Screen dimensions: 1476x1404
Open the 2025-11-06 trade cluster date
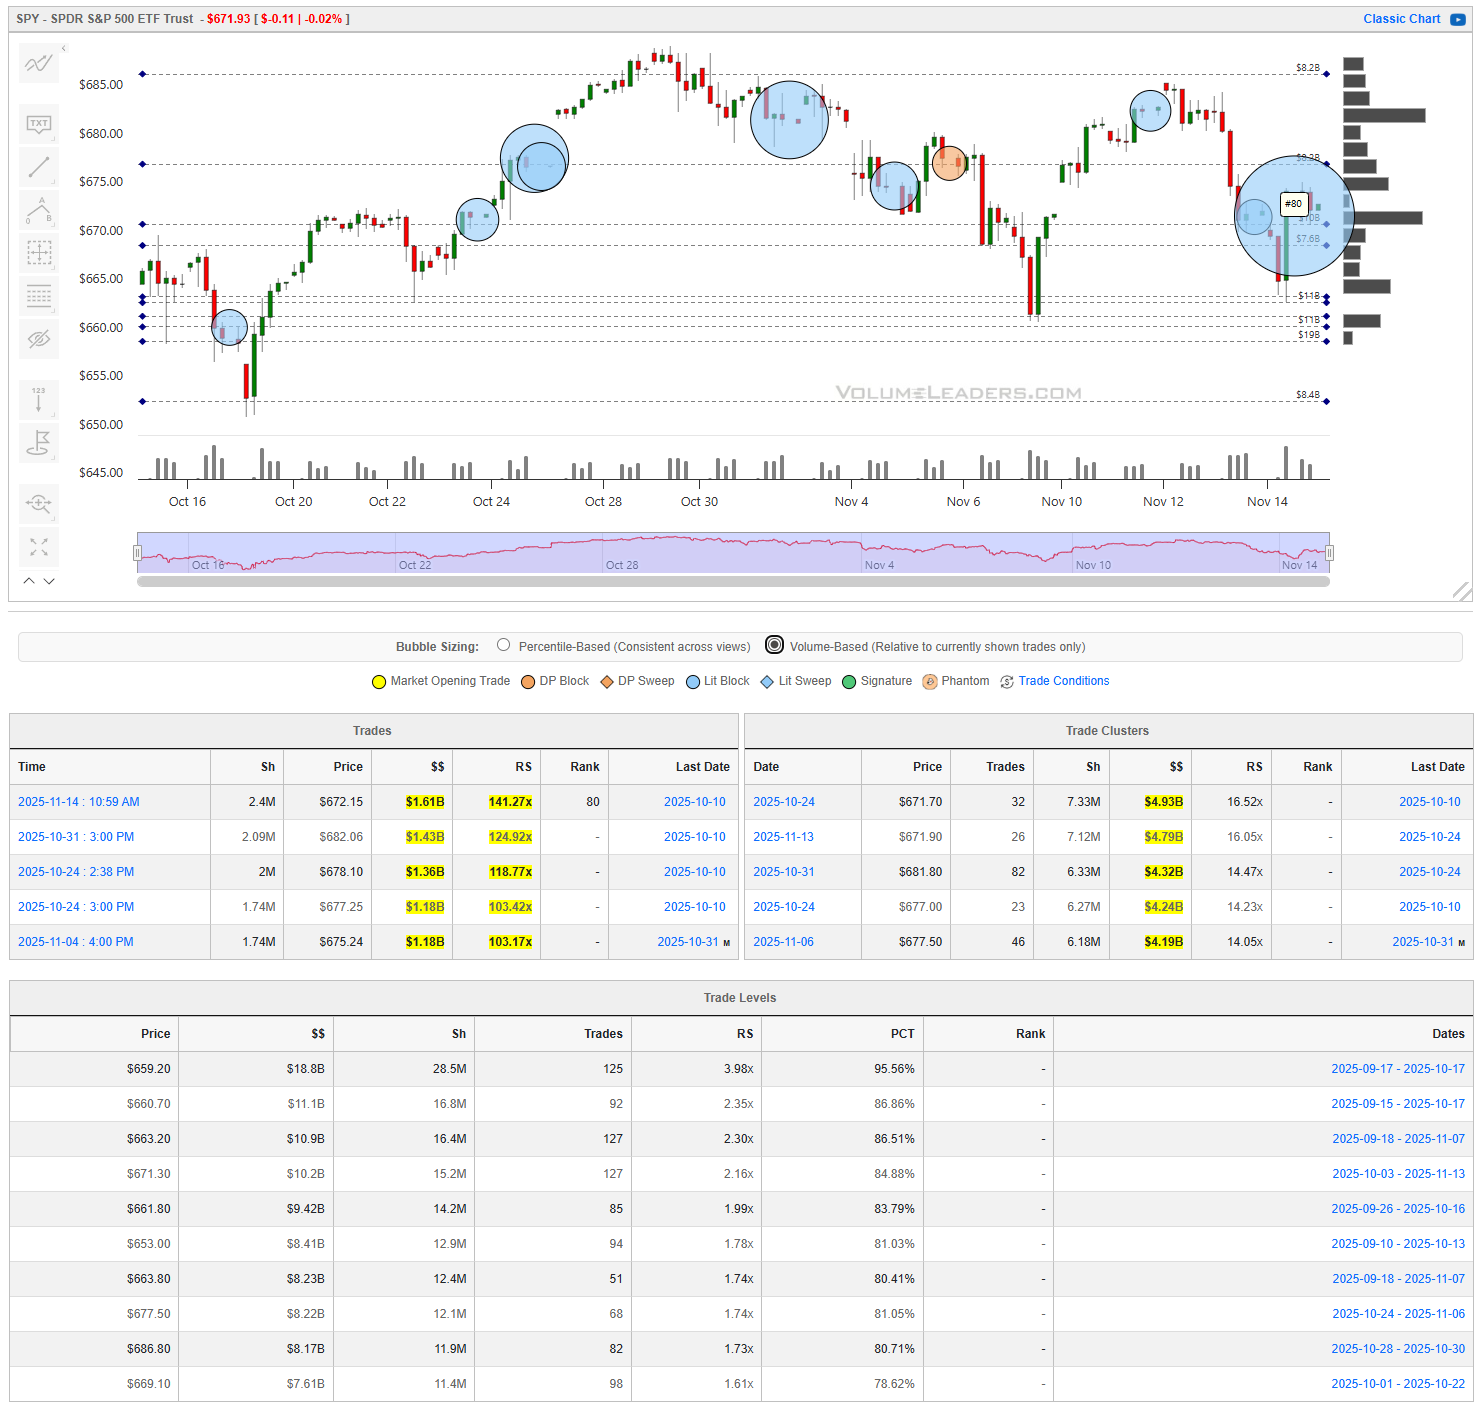[783, 942]
